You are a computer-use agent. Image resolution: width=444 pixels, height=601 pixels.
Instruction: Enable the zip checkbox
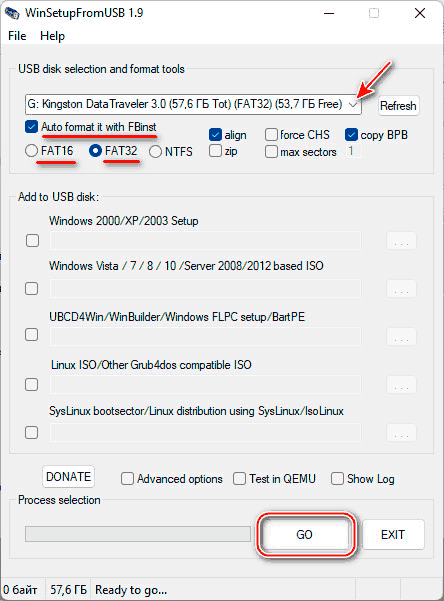pos(215,151)
